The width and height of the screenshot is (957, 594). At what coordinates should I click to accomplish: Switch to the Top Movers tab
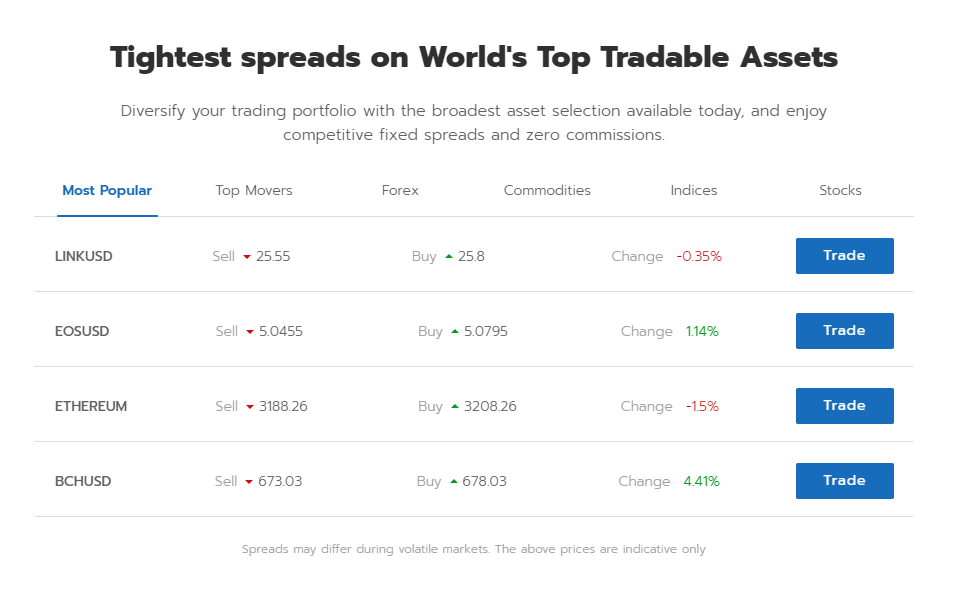(254, 190)
